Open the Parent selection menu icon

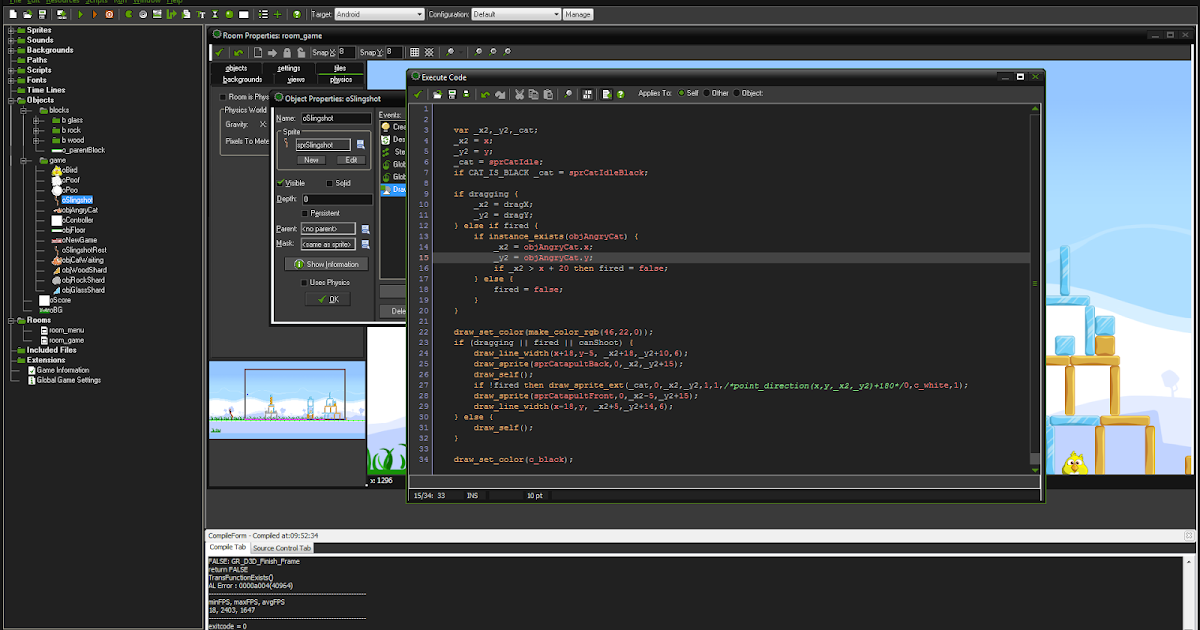pos(366,229)
